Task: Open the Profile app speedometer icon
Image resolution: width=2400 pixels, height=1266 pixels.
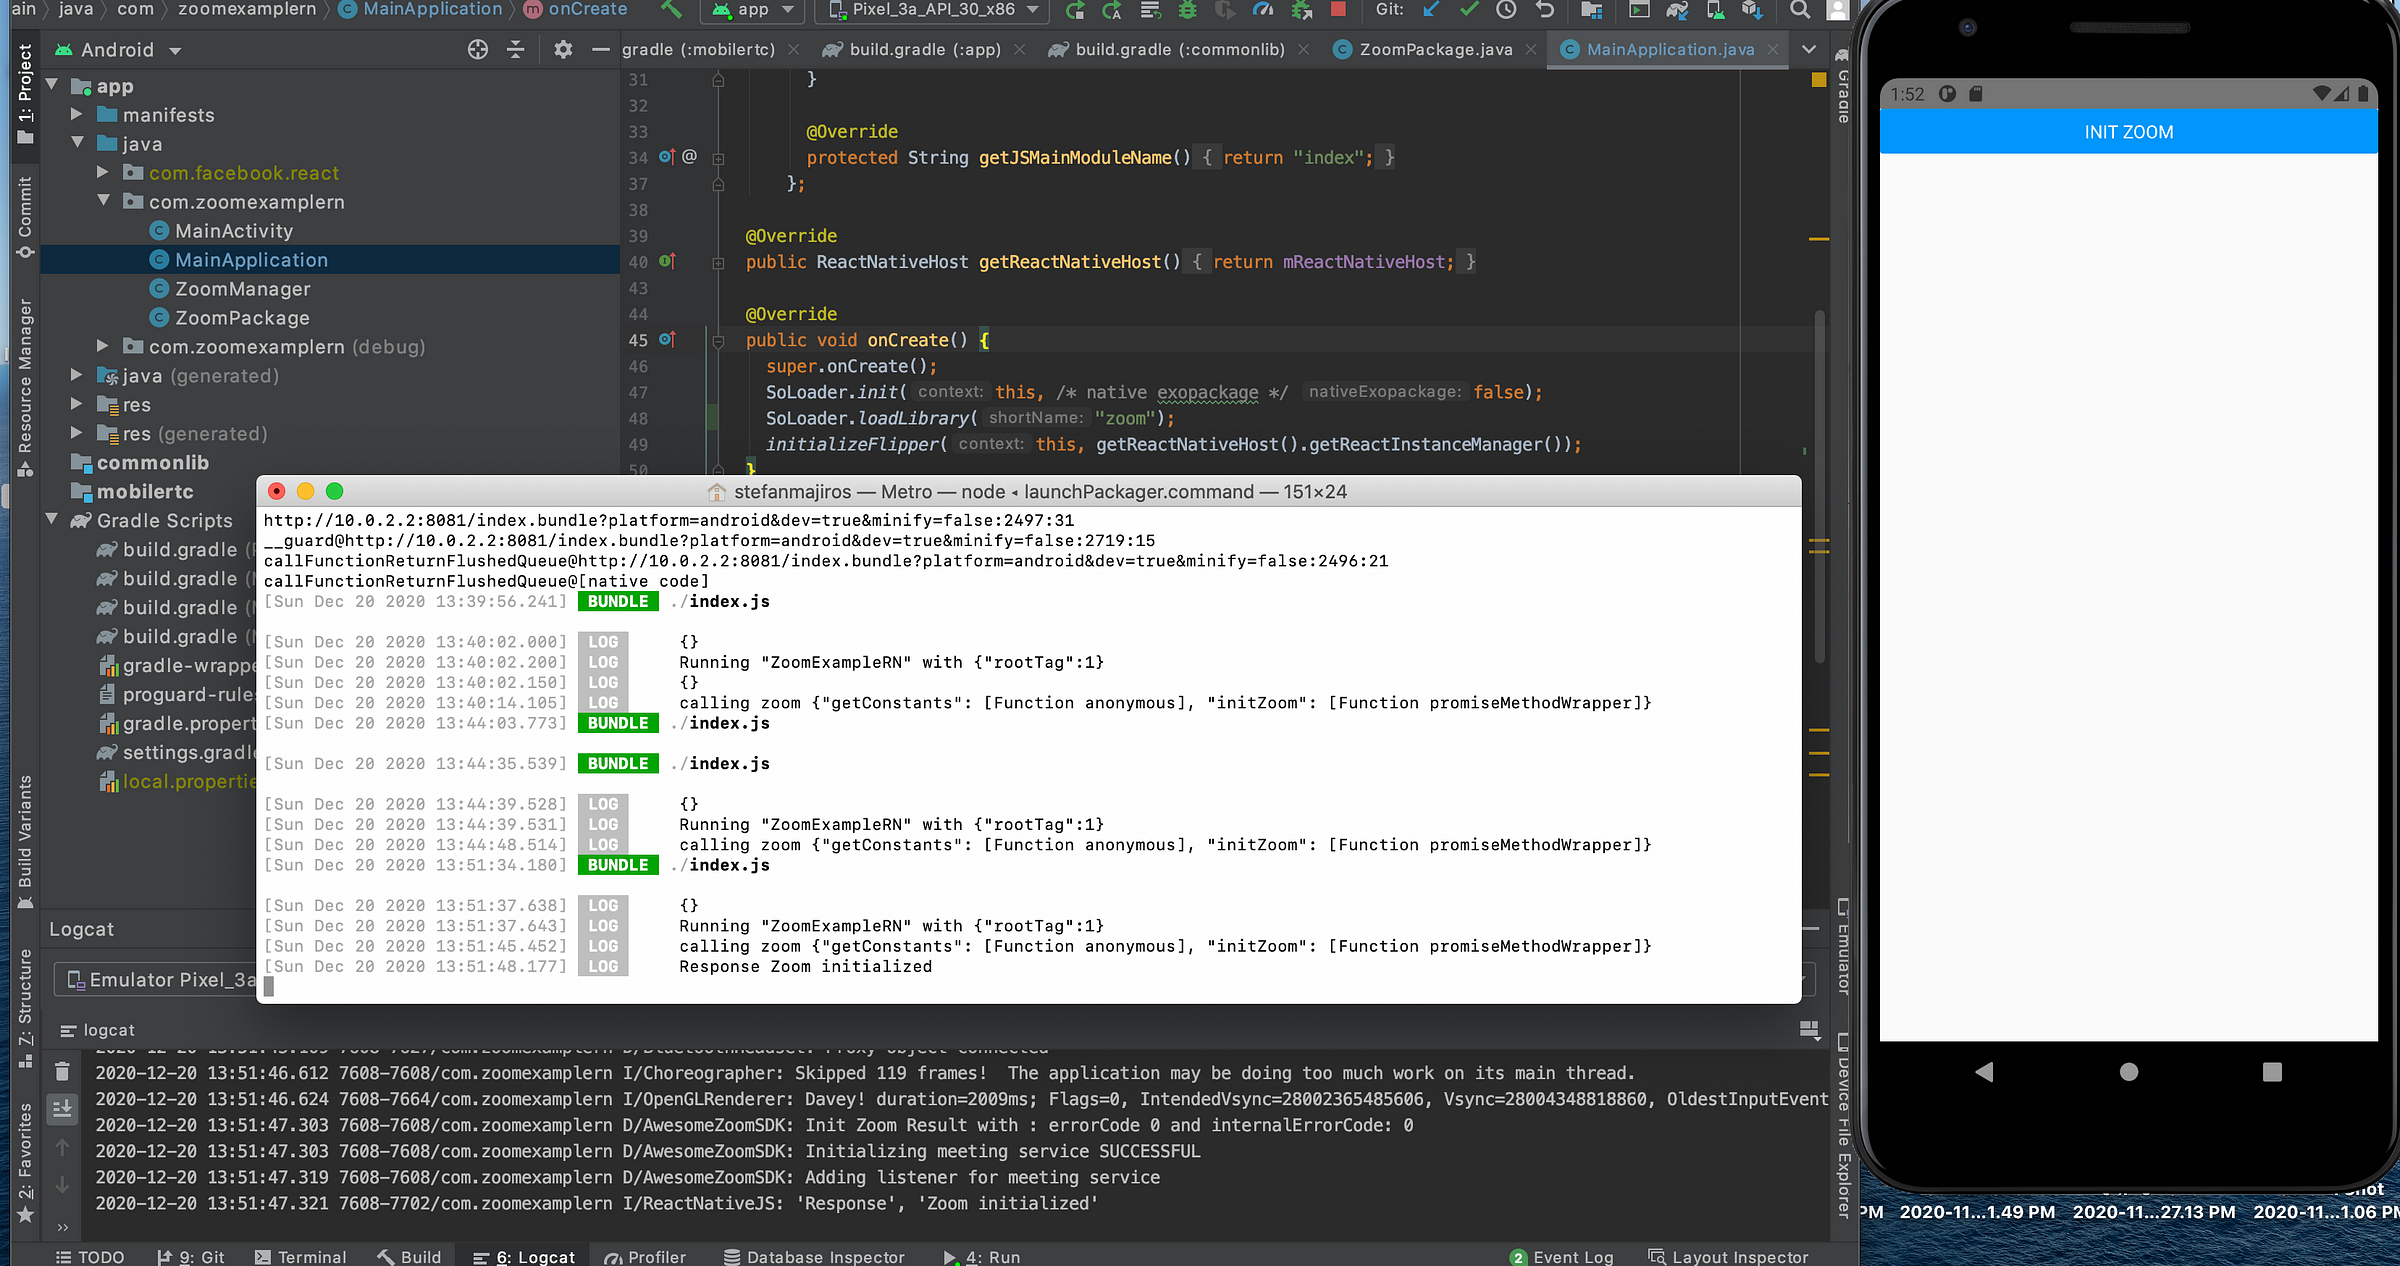Action: click(1263, 10)
